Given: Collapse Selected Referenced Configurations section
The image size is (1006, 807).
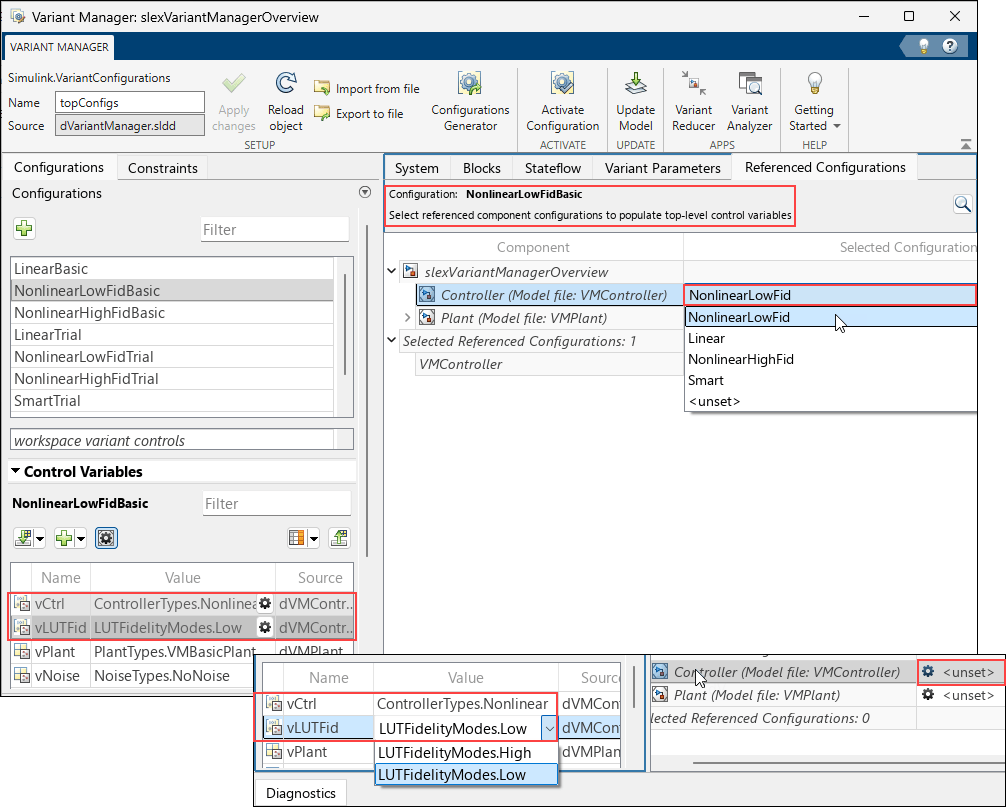Looking at the screenshot, I should click(391, 340).
